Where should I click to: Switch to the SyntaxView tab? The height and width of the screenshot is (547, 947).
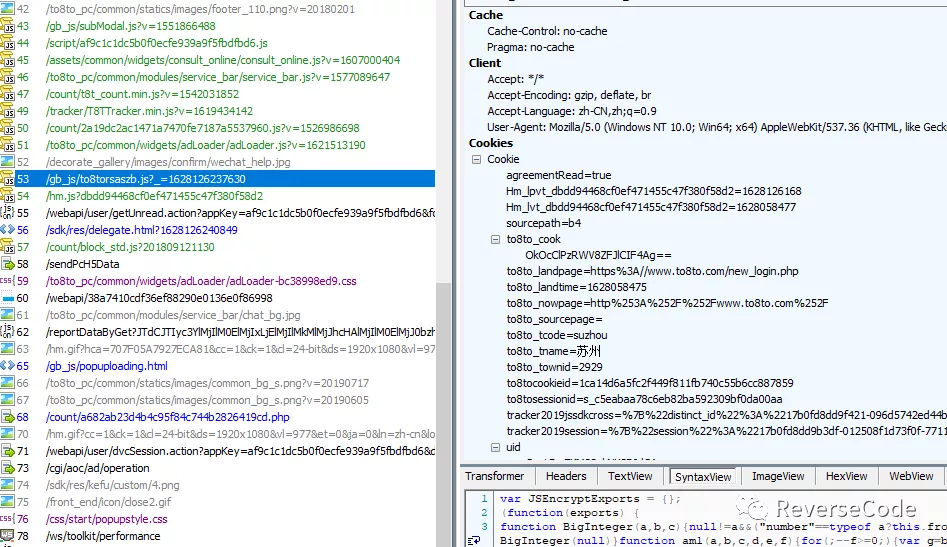click(703, 476)
